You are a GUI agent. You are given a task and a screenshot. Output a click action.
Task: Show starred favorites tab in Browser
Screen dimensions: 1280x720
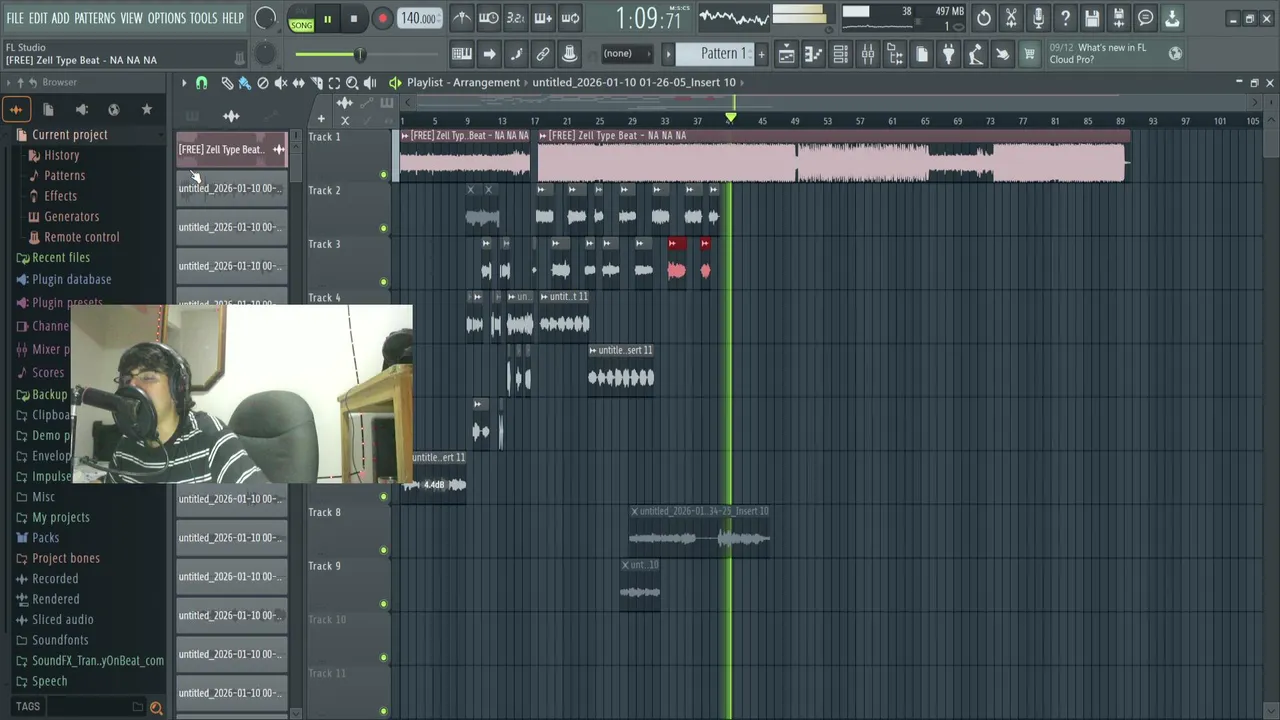147,109
